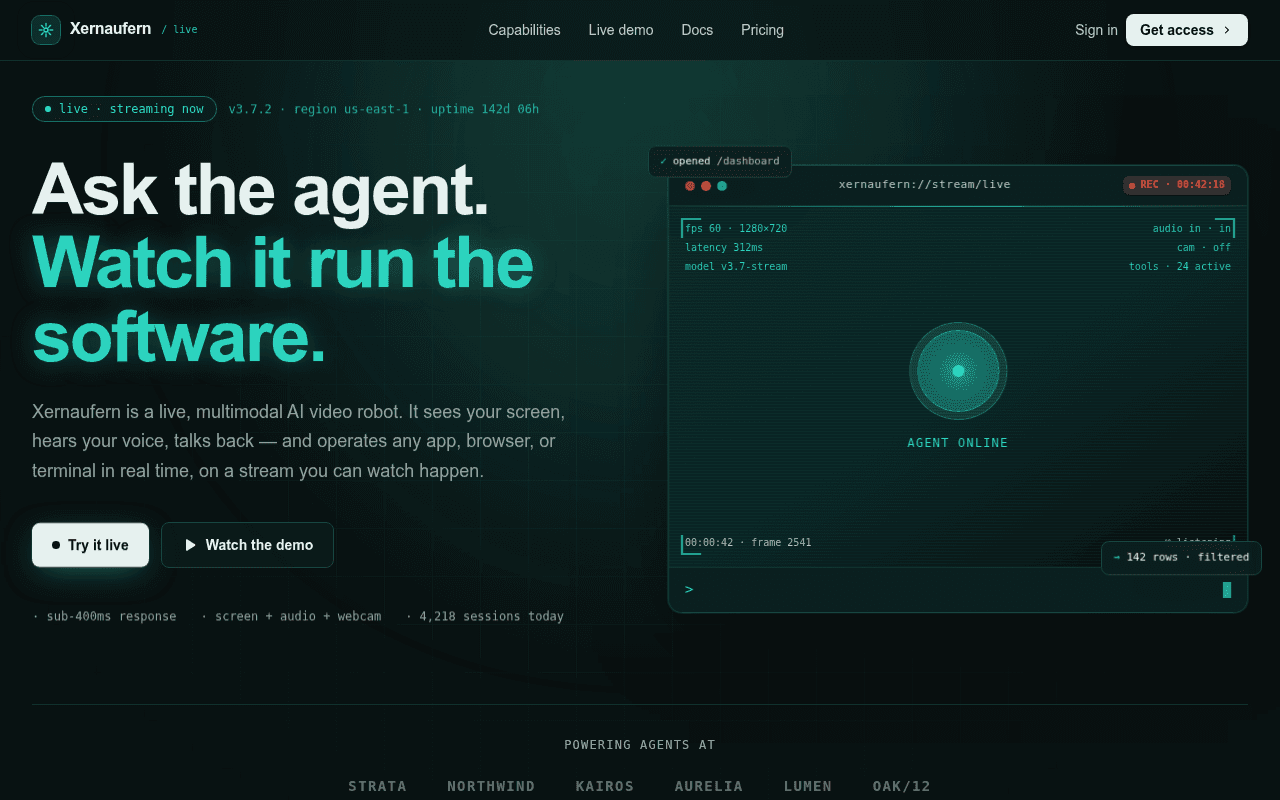Click the terminal prompt input line
The width and height of the screenshot is (1280, 800).
point(957,589)
